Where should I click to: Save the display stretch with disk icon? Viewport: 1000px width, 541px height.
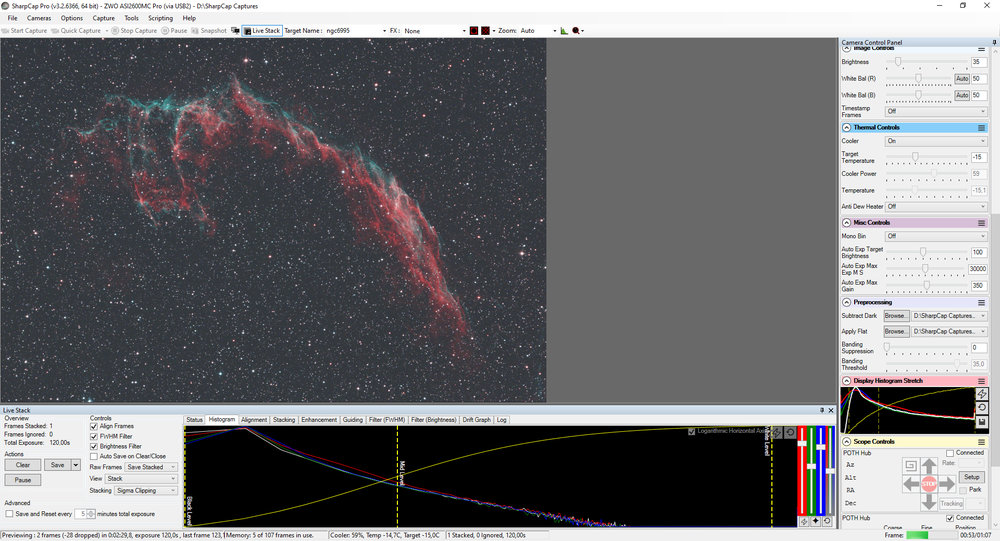click(x=982, y=422)
